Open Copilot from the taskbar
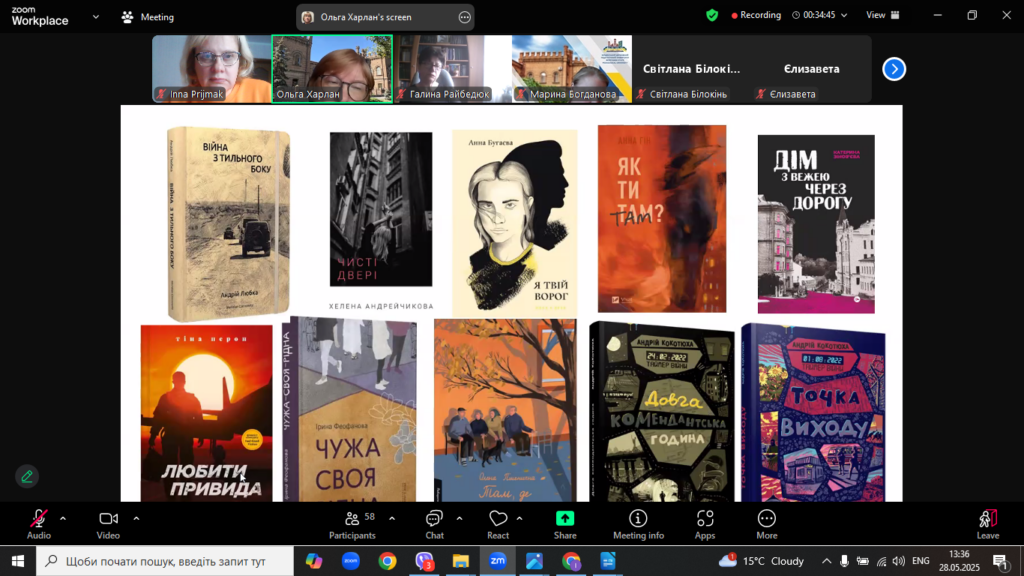 [x=314, y=561]
